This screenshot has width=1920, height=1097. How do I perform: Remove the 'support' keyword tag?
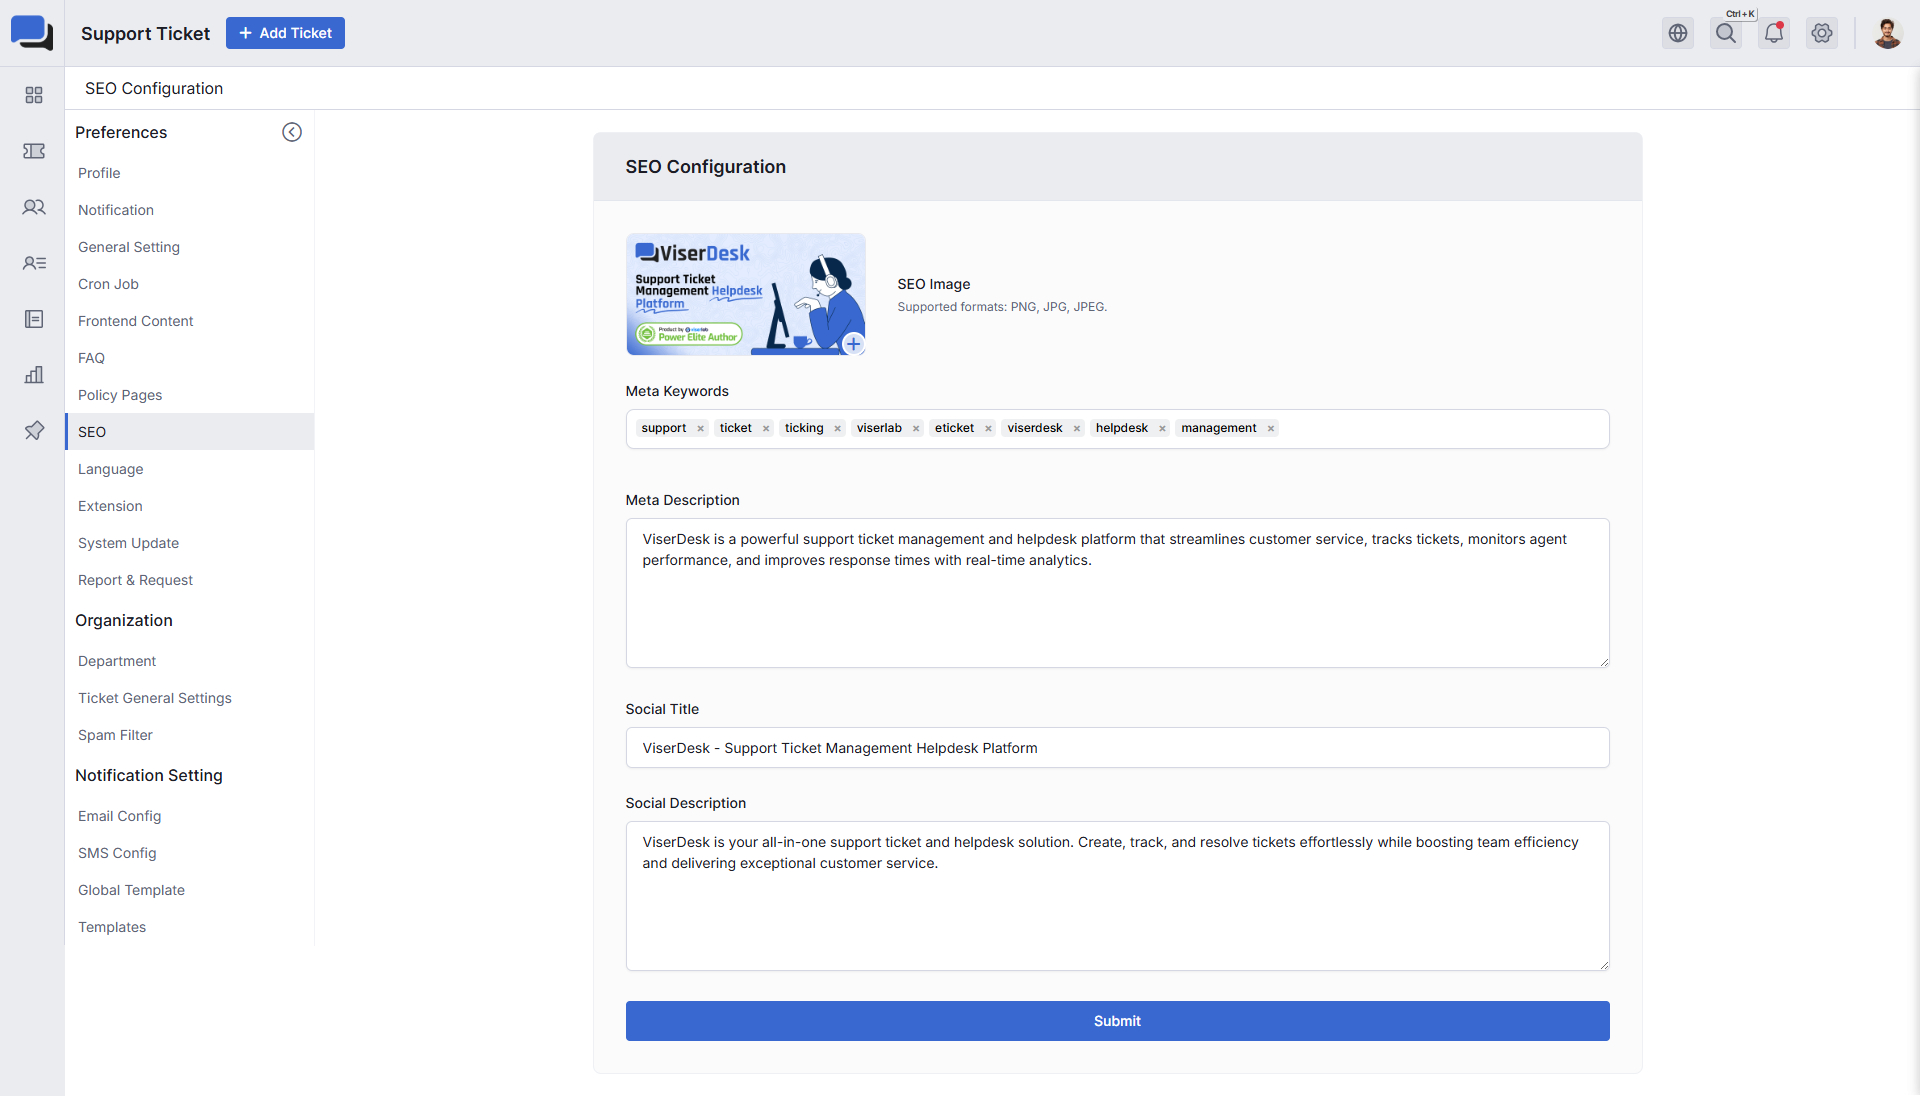pyautogui.click(x=701, y=429)
